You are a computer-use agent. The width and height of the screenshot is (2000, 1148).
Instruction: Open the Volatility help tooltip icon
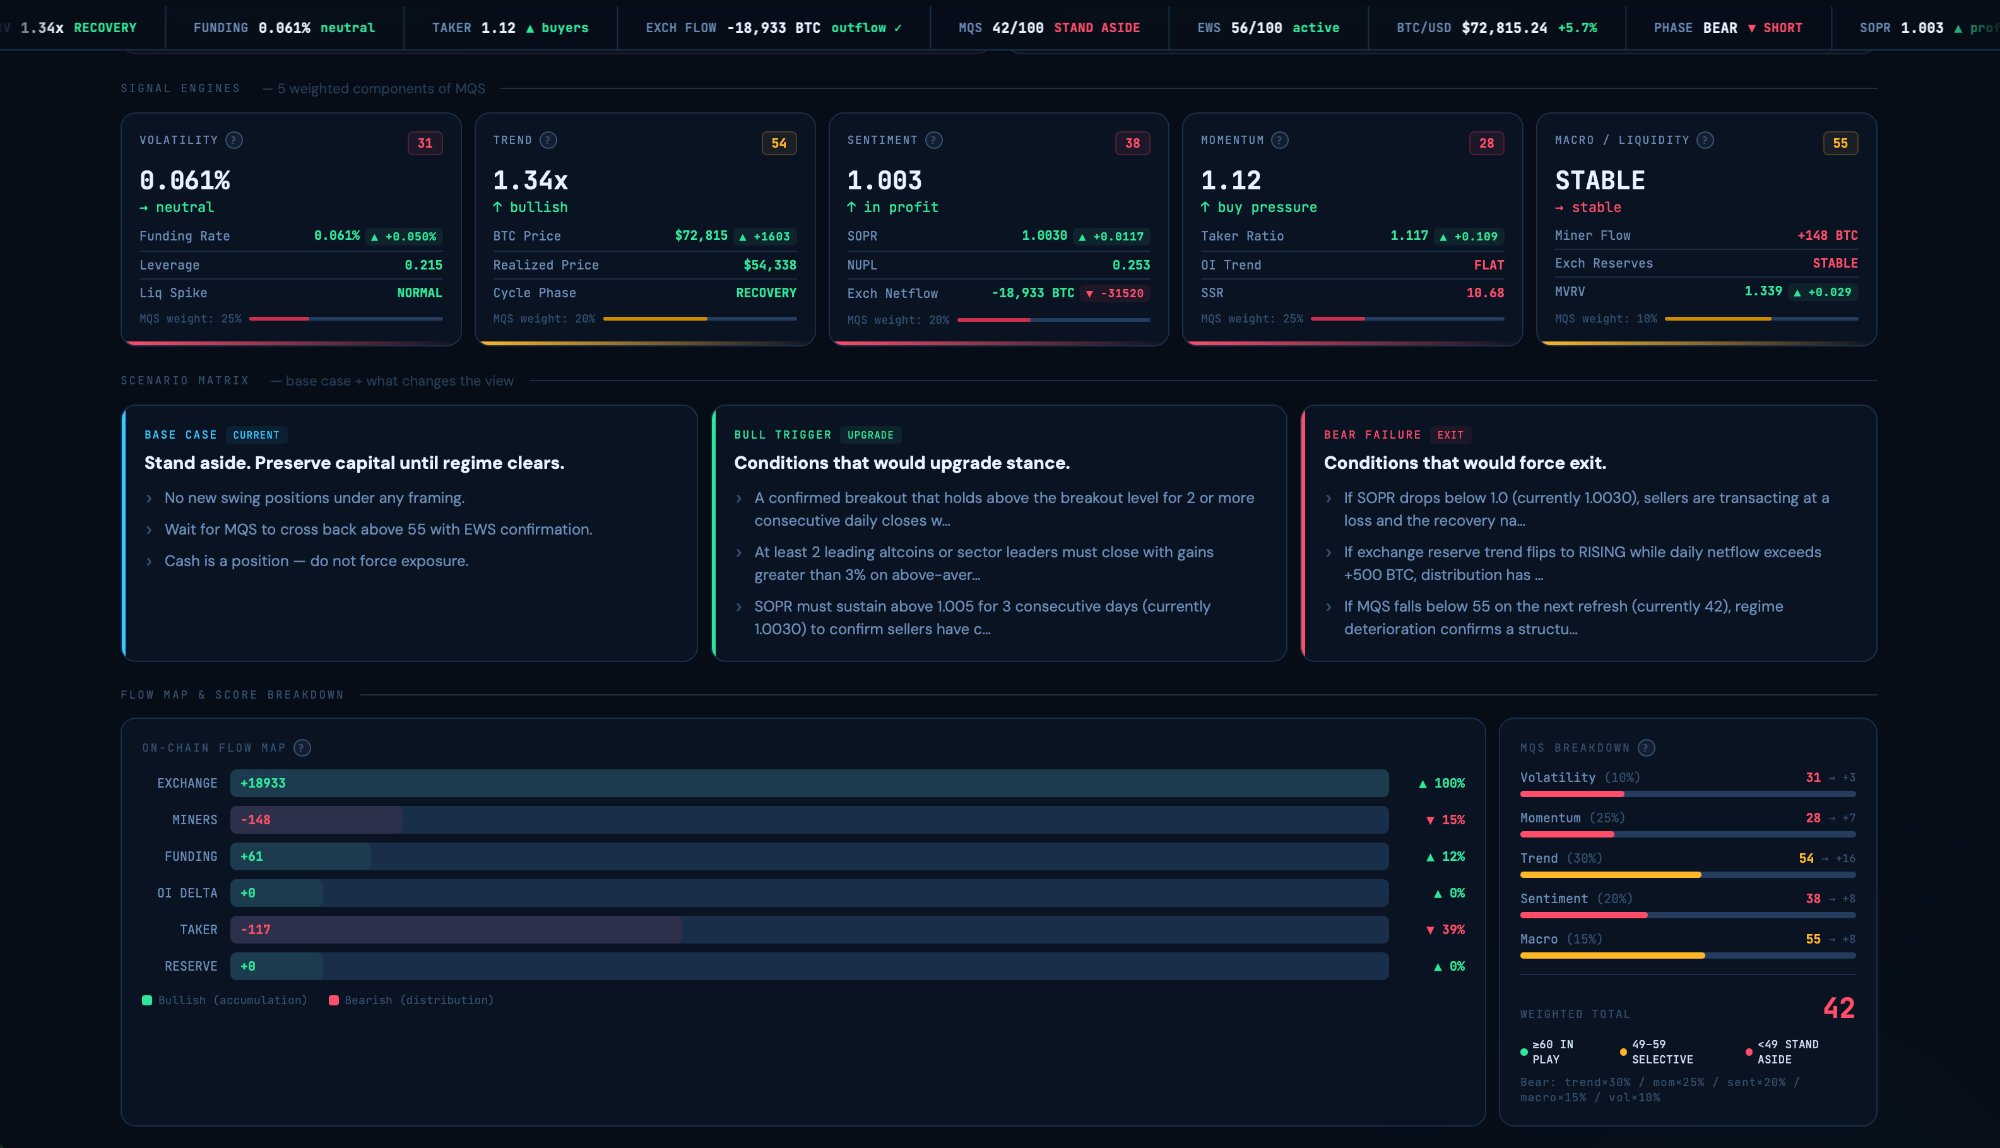[234, 140]
